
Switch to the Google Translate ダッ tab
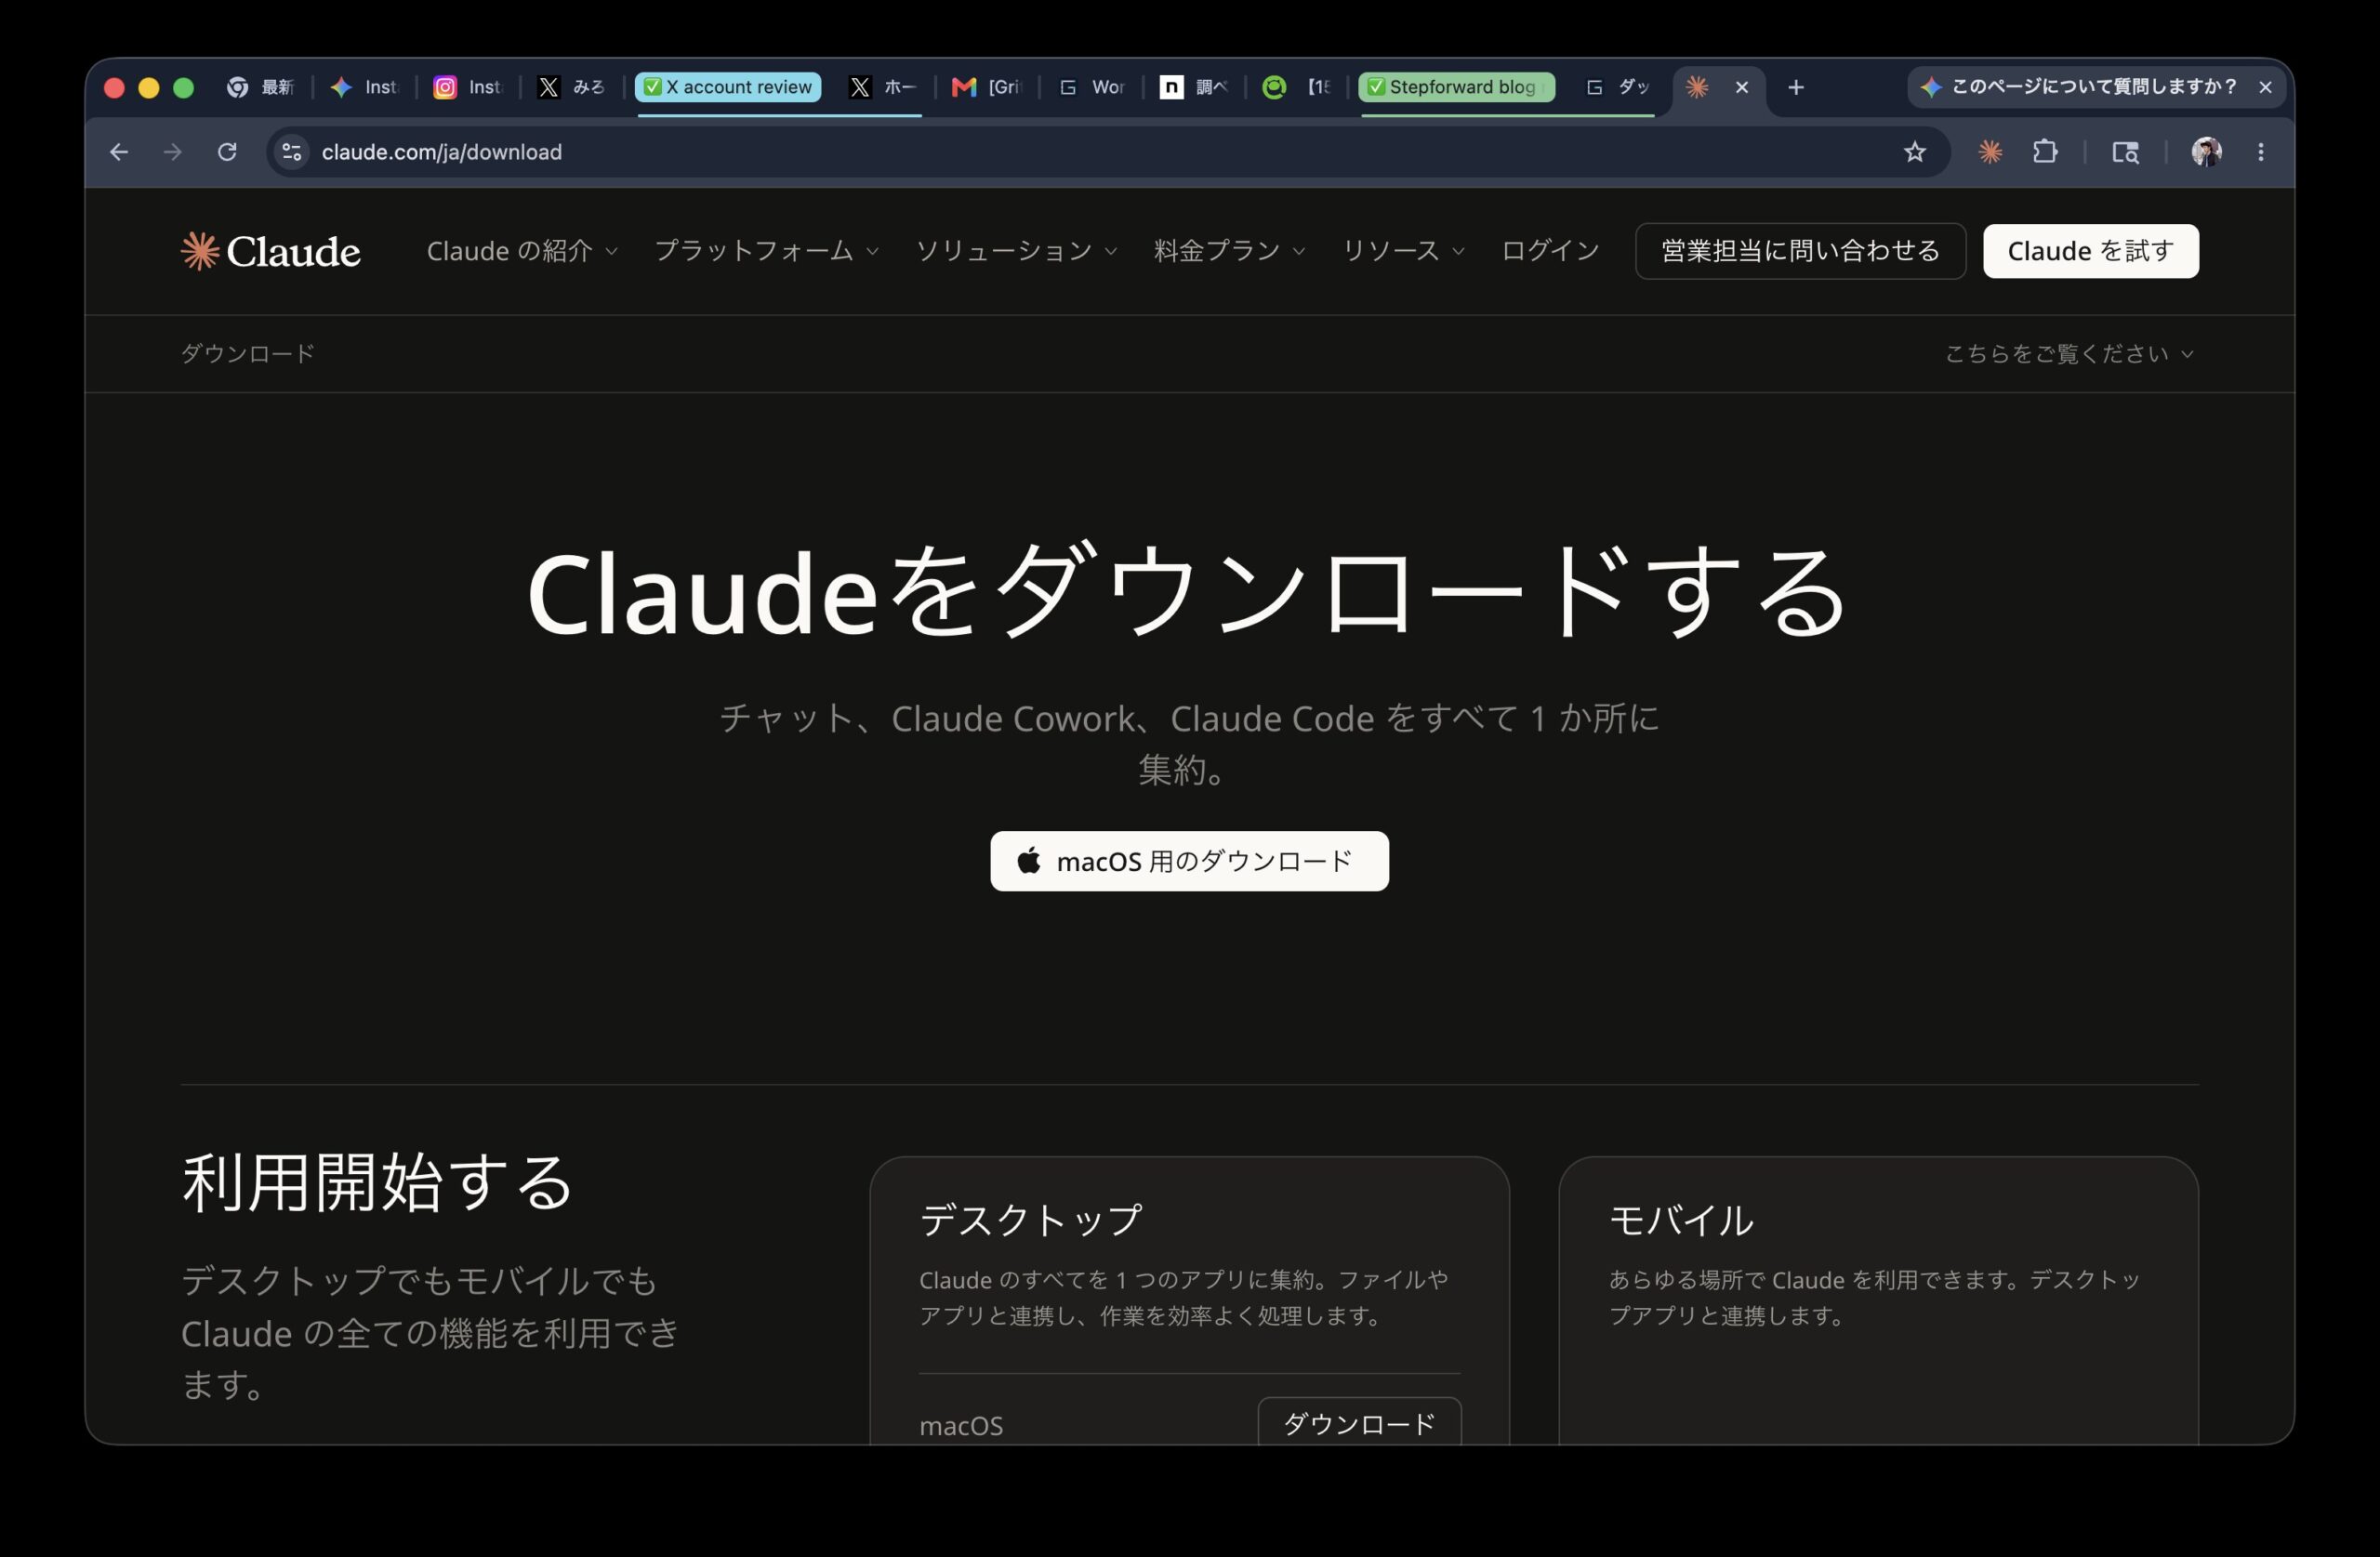1617,88
